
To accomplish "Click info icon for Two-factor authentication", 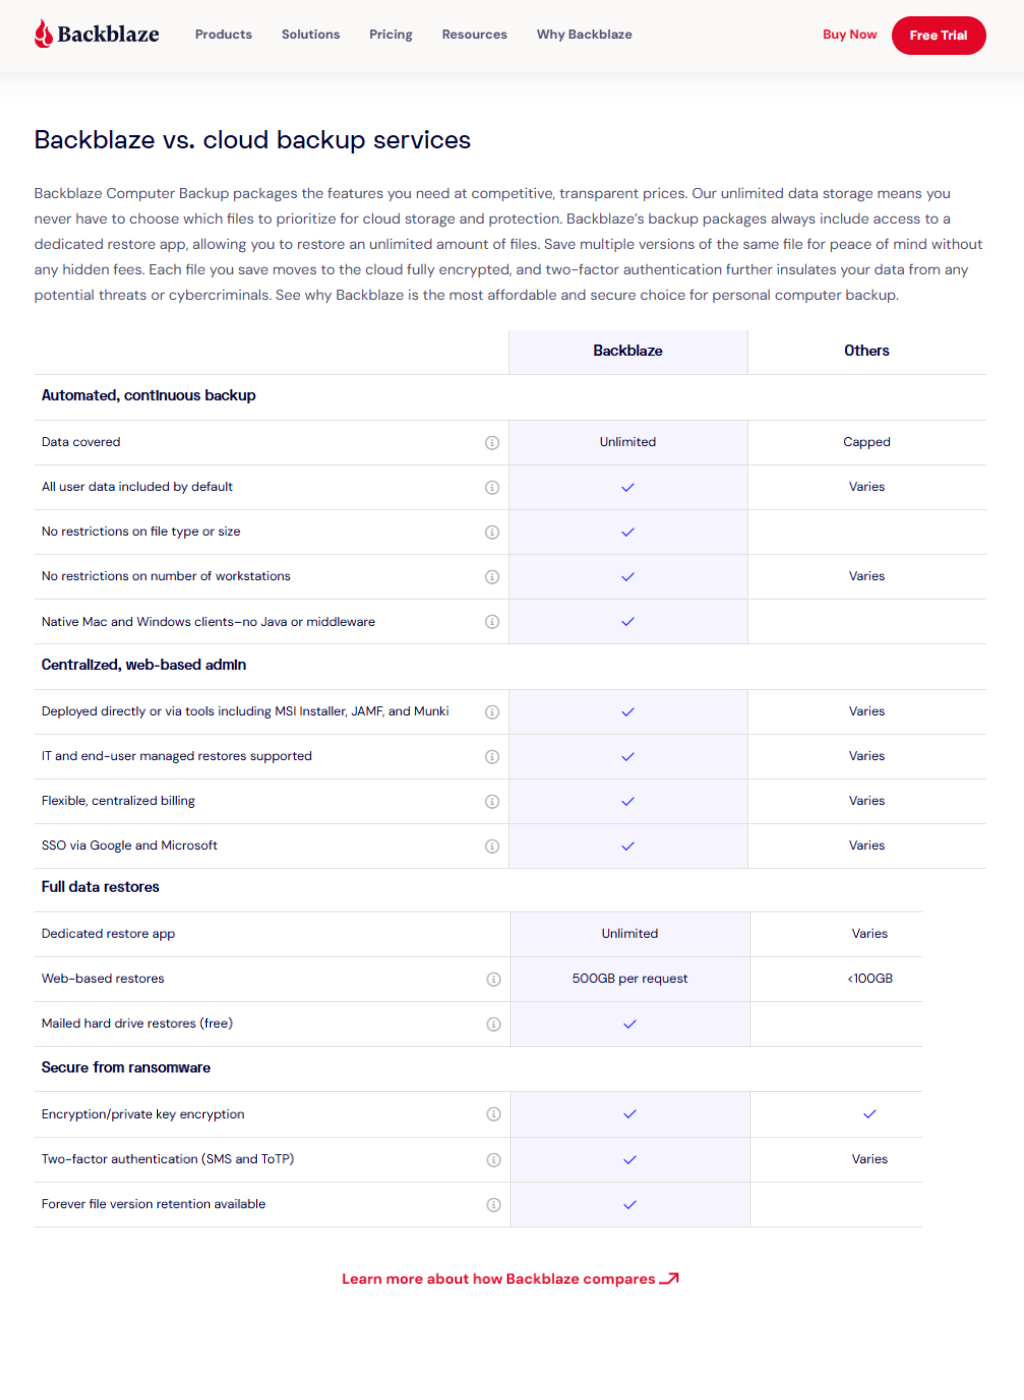I will [x=493, y=1160].
